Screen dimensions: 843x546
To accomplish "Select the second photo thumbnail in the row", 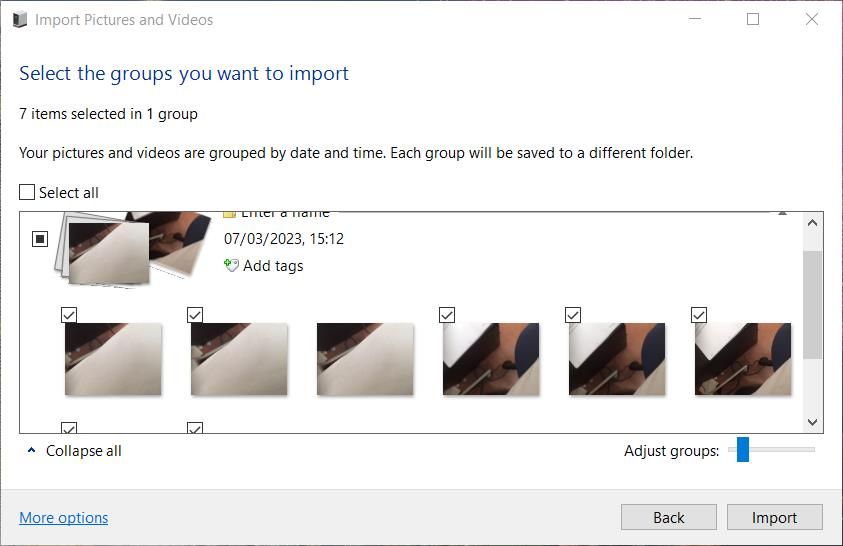I will point(239,359).
